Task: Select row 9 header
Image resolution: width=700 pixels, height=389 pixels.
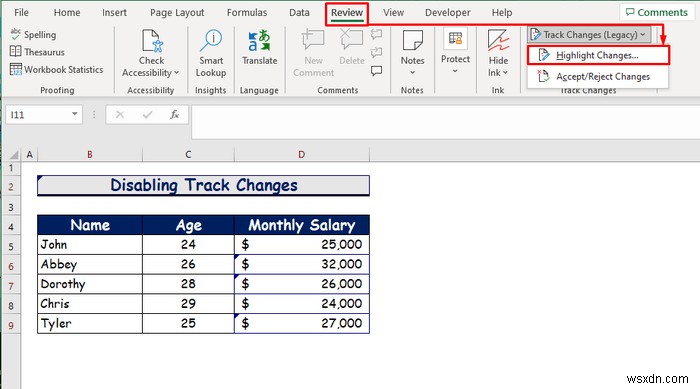Action: point(11,325)
